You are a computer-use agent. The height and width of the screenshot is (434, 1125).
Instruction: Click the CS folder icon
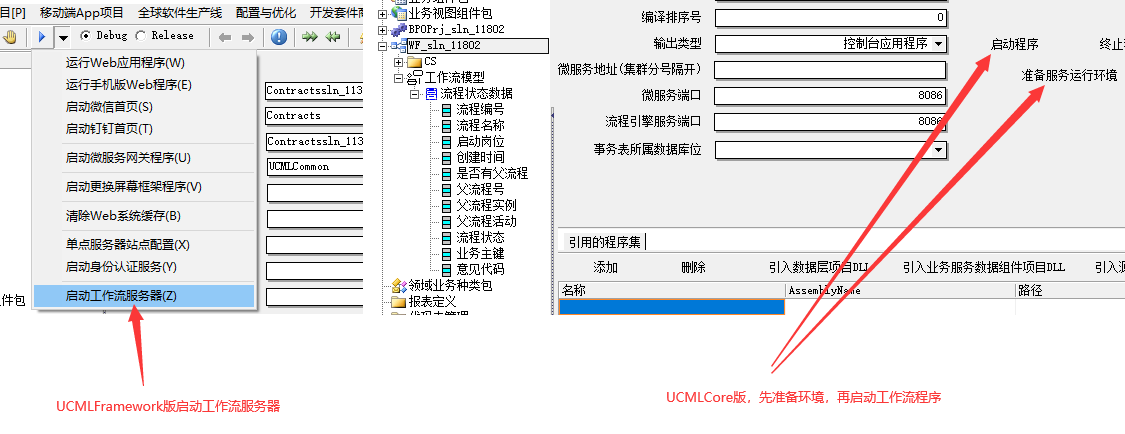415,62
